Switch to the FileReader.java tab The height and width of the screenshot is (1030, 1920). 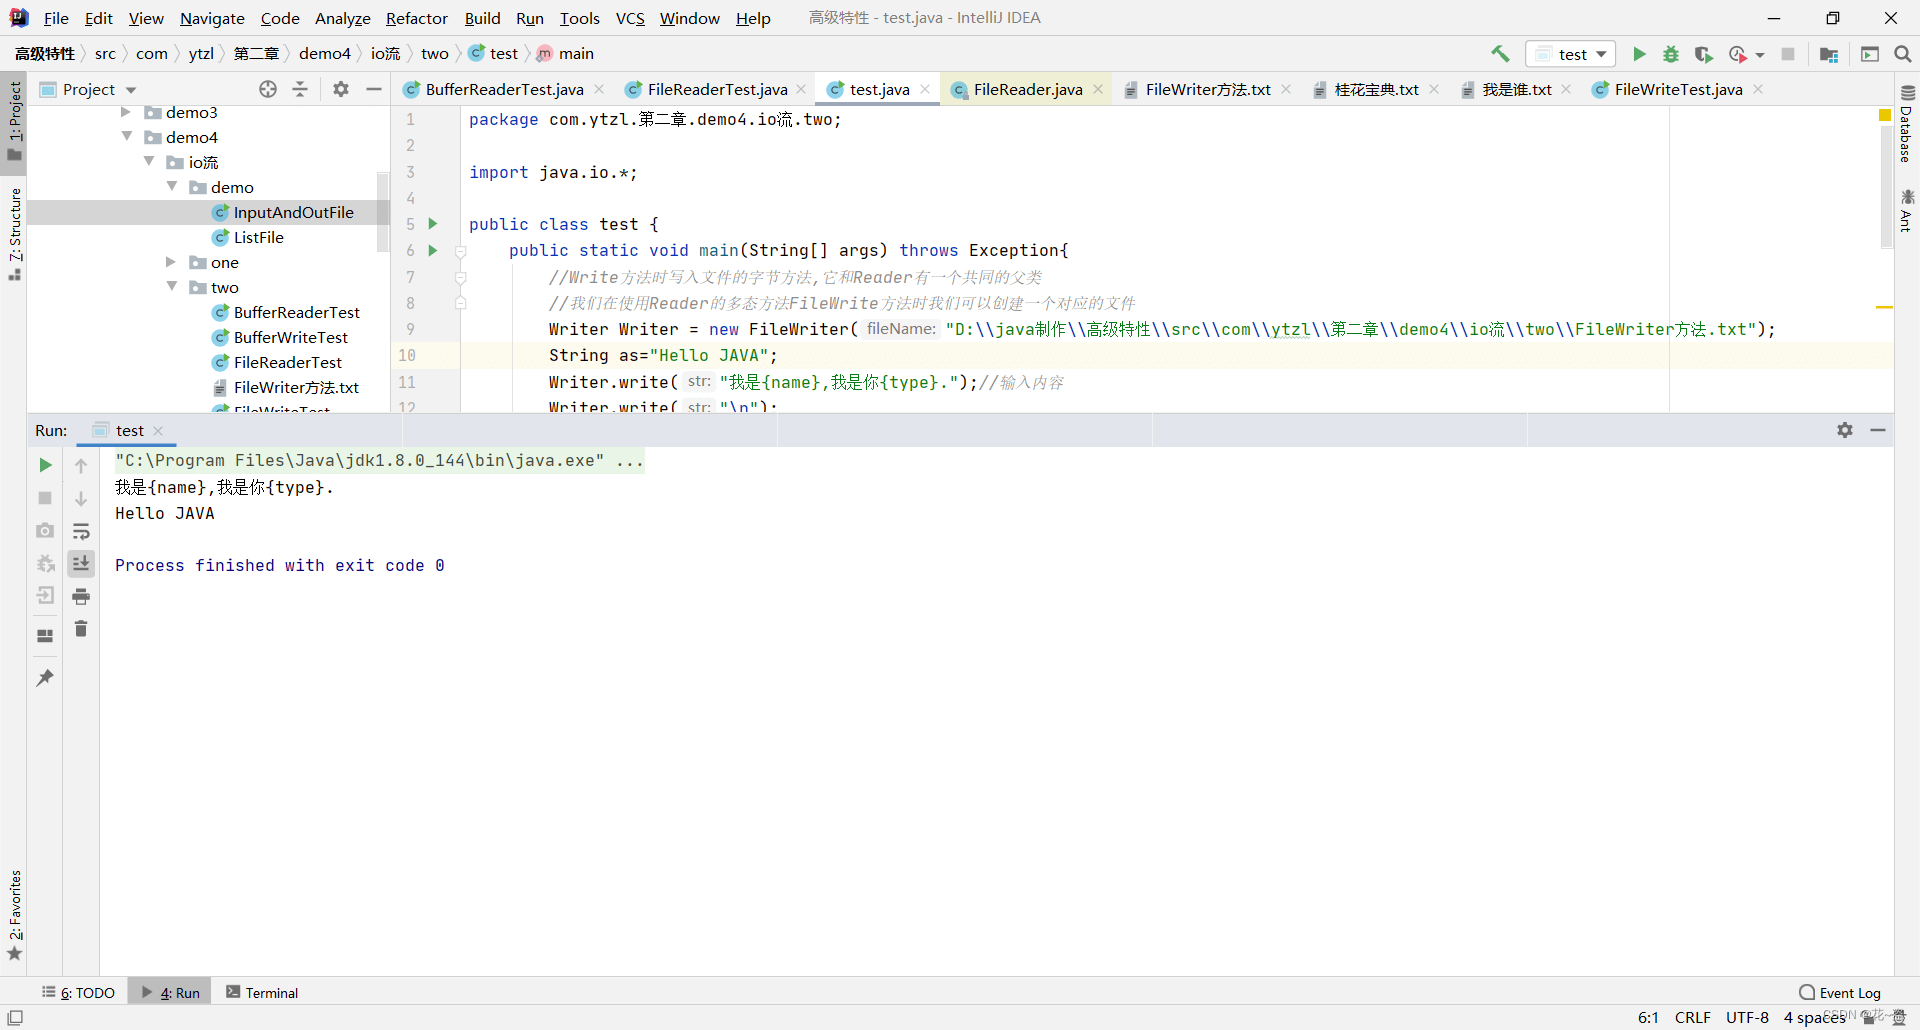click(1026, 89)
